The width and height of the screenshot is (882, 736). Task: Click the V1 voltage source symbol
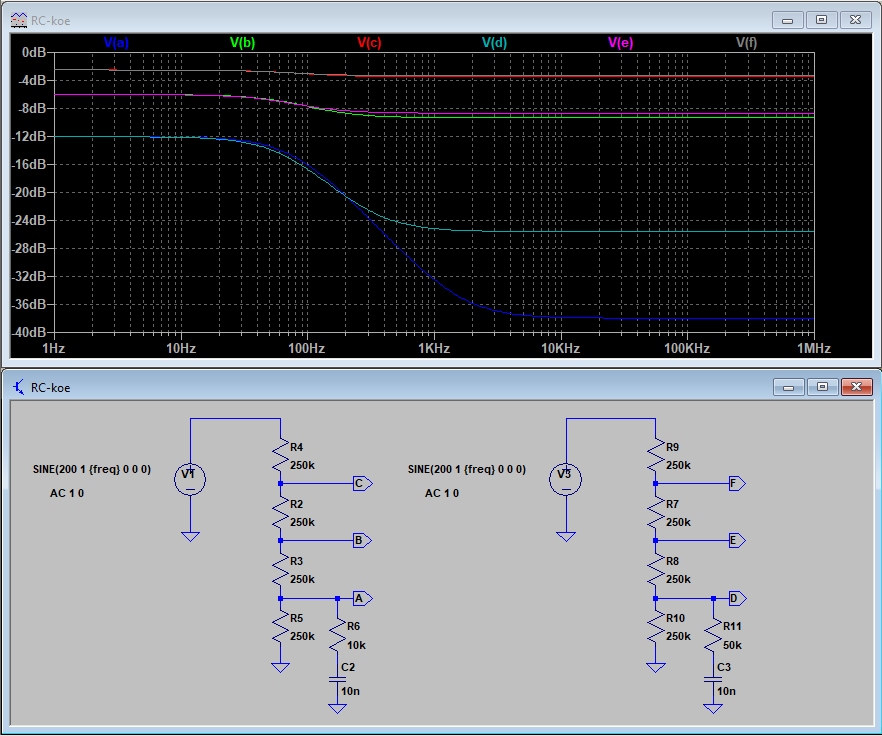click(190, 480)
